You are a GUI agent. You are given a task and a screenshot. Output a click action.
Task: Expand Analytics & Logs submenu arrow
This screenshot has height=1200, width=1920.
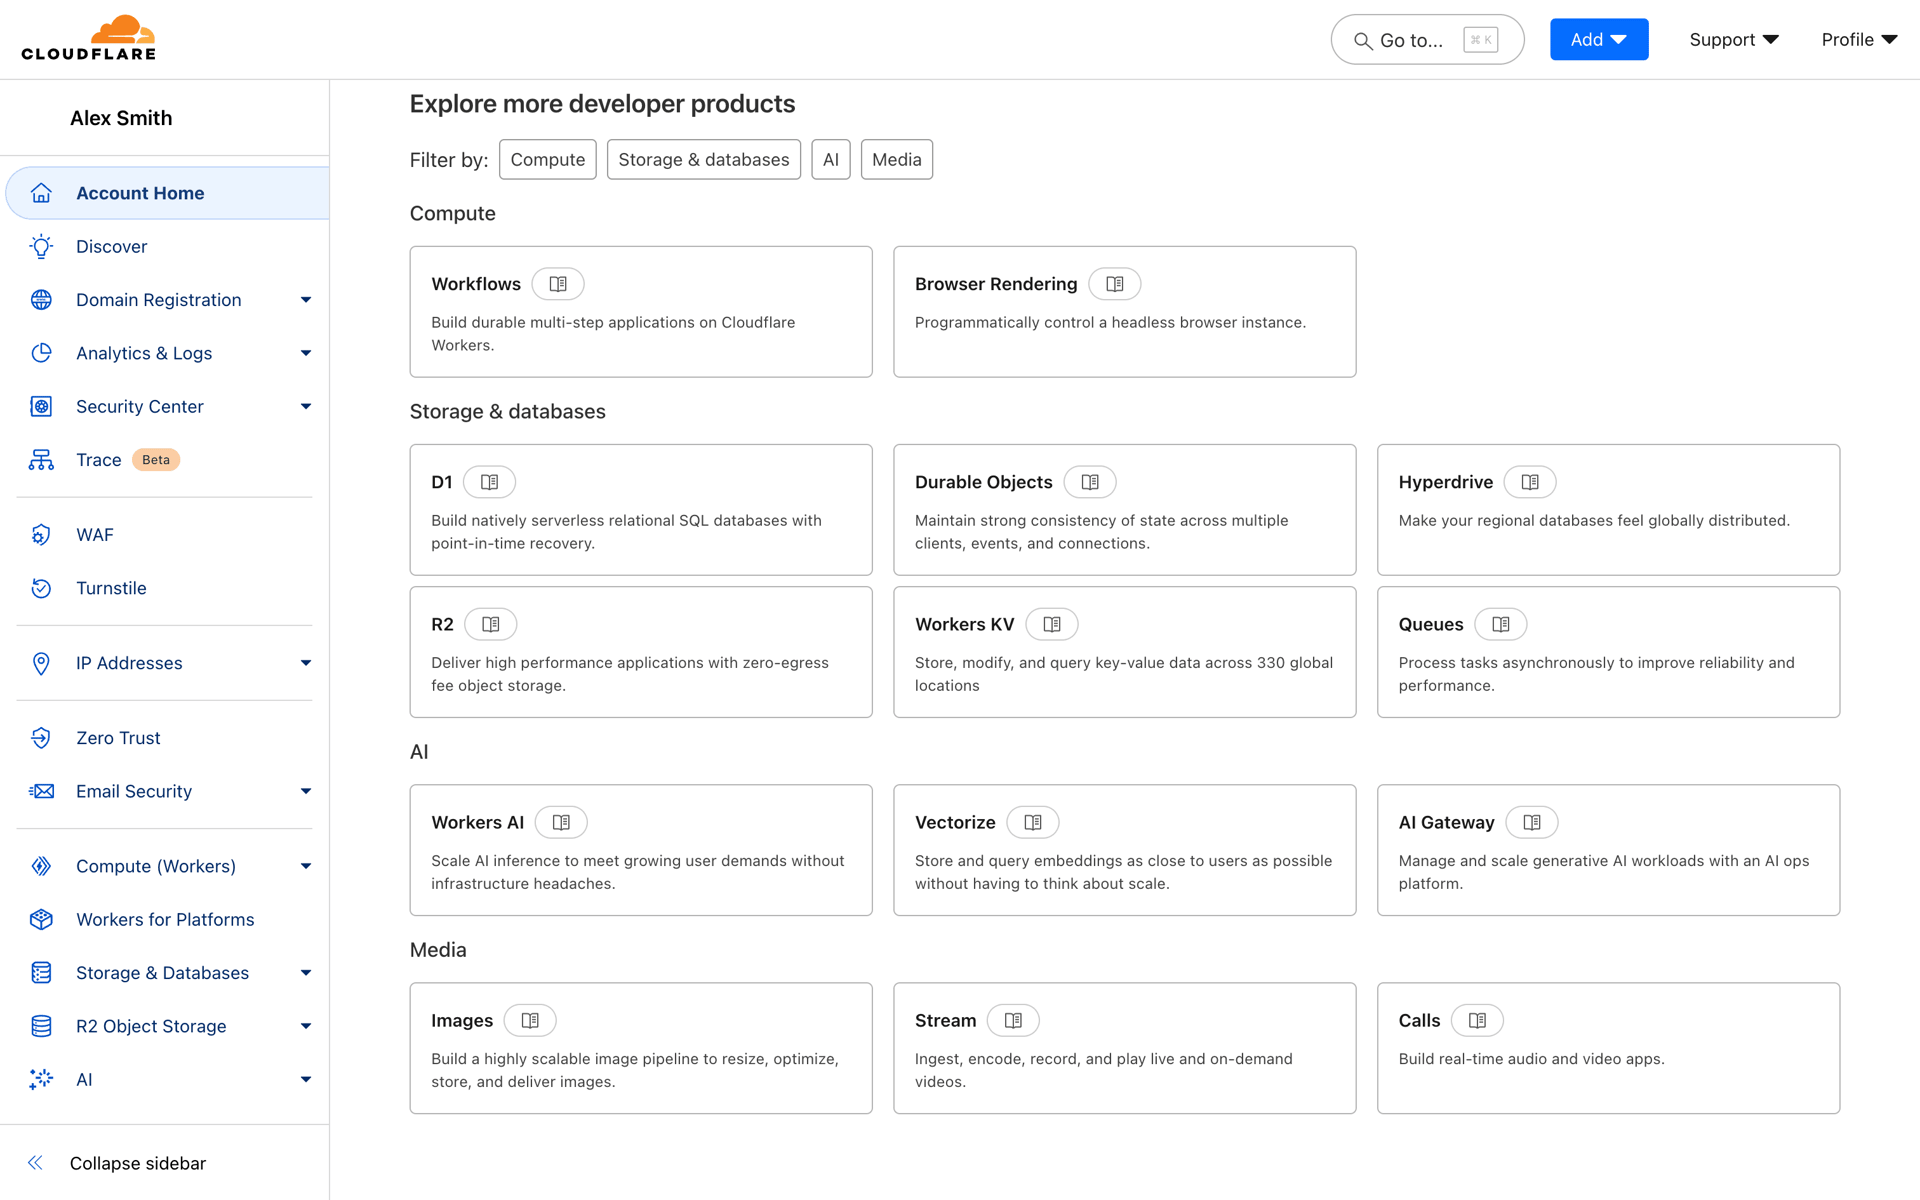pyautogui.click(x=306, y=353)
